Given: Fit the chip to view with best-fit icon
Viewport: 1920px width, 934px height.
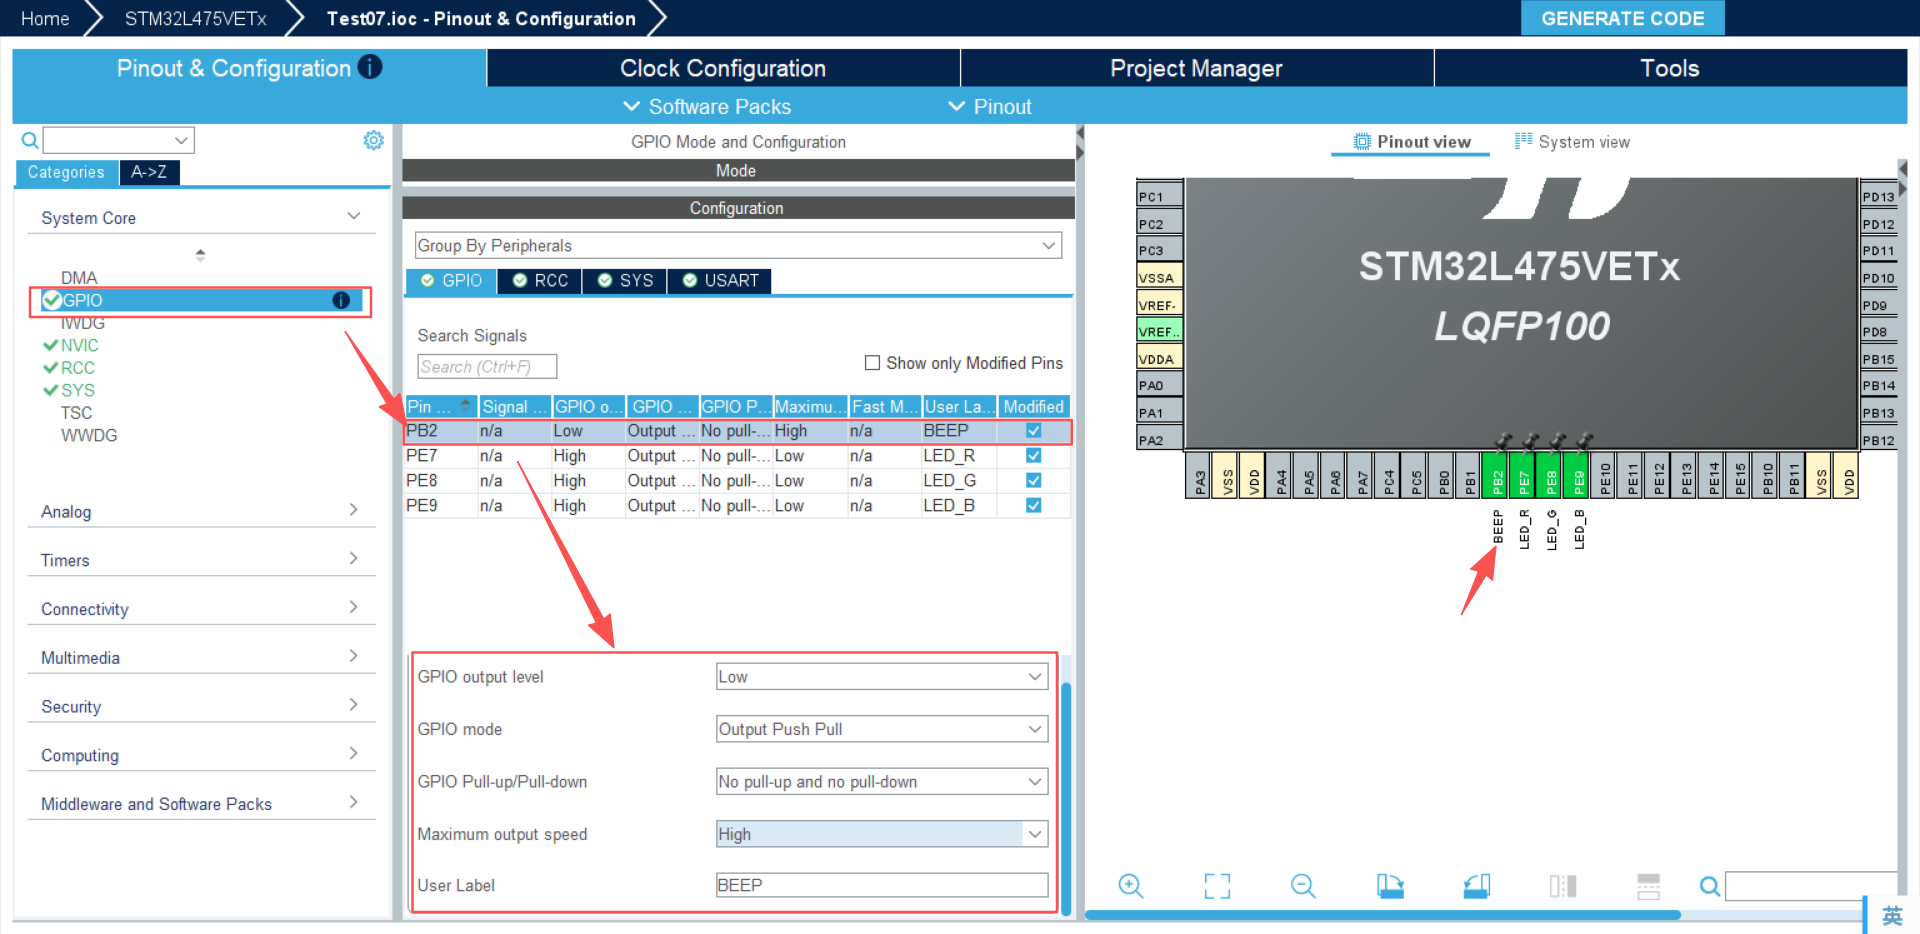Looking at the screenshot, I should pyautogui.click(x=1217, y=886).
